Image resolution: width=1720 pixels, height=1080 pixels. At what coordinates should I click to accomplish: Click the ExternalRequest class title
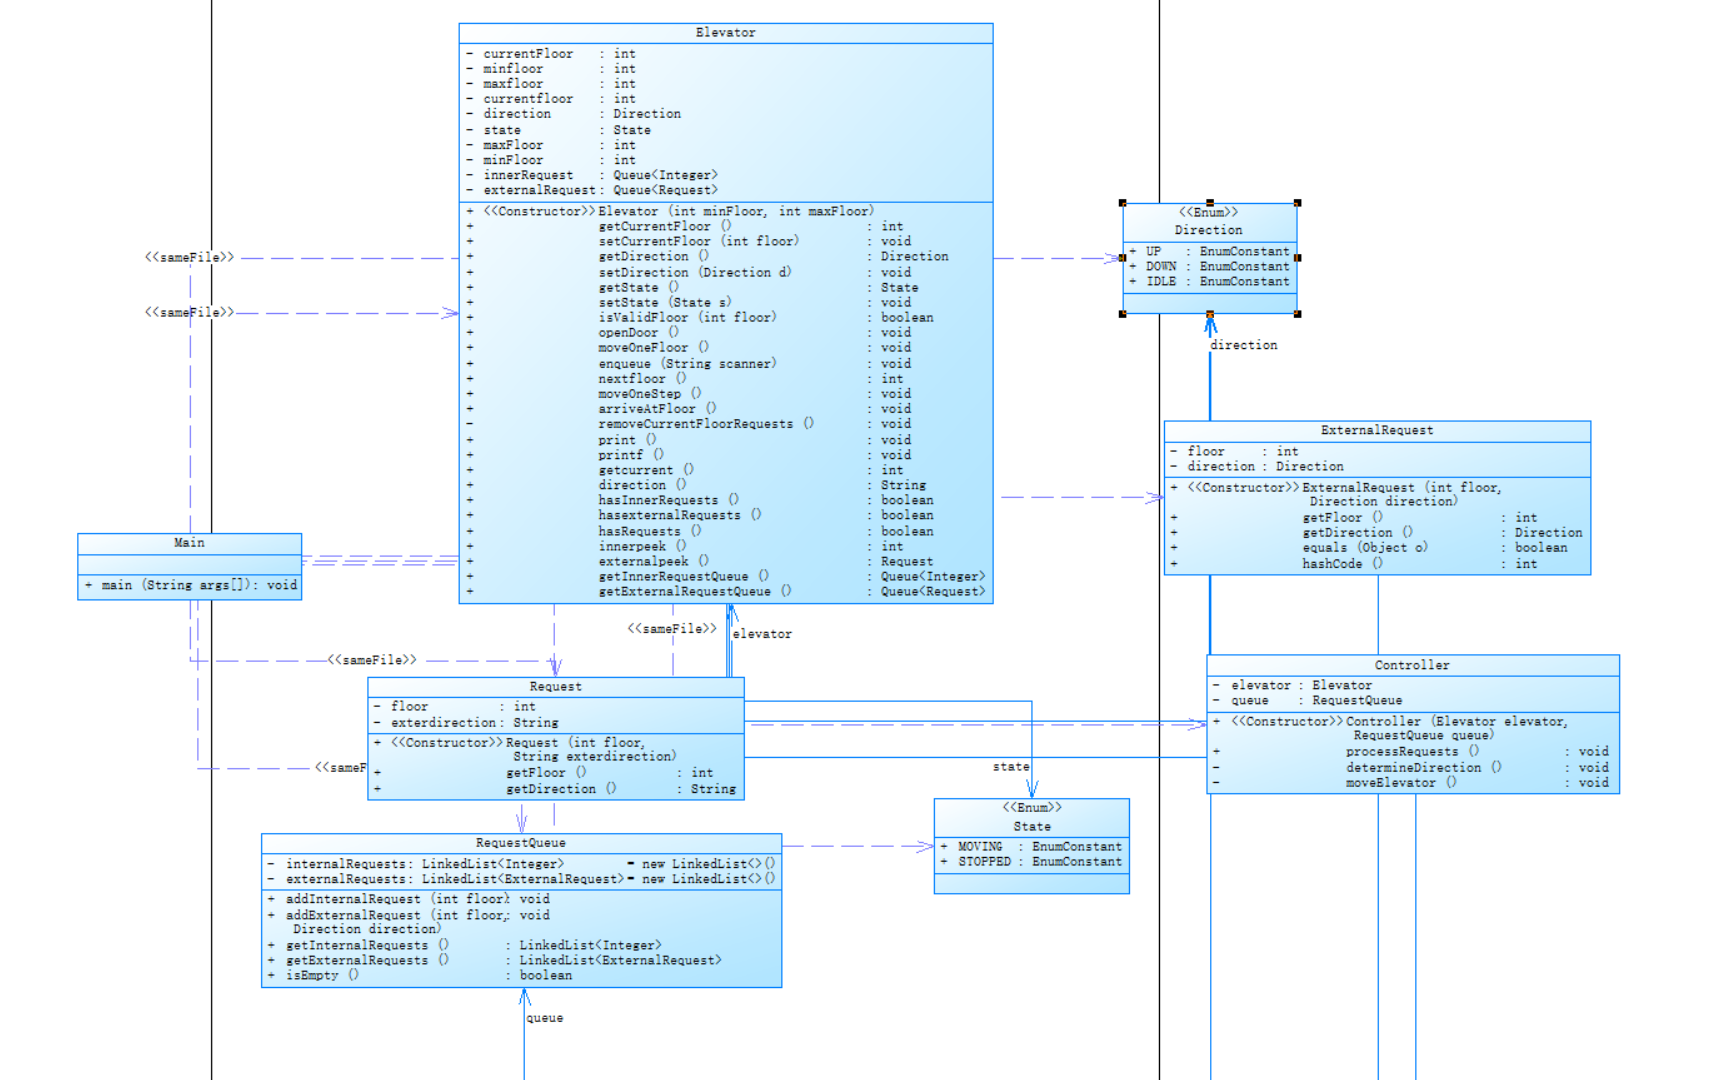pyautogui.click(x=1377, y=430)
